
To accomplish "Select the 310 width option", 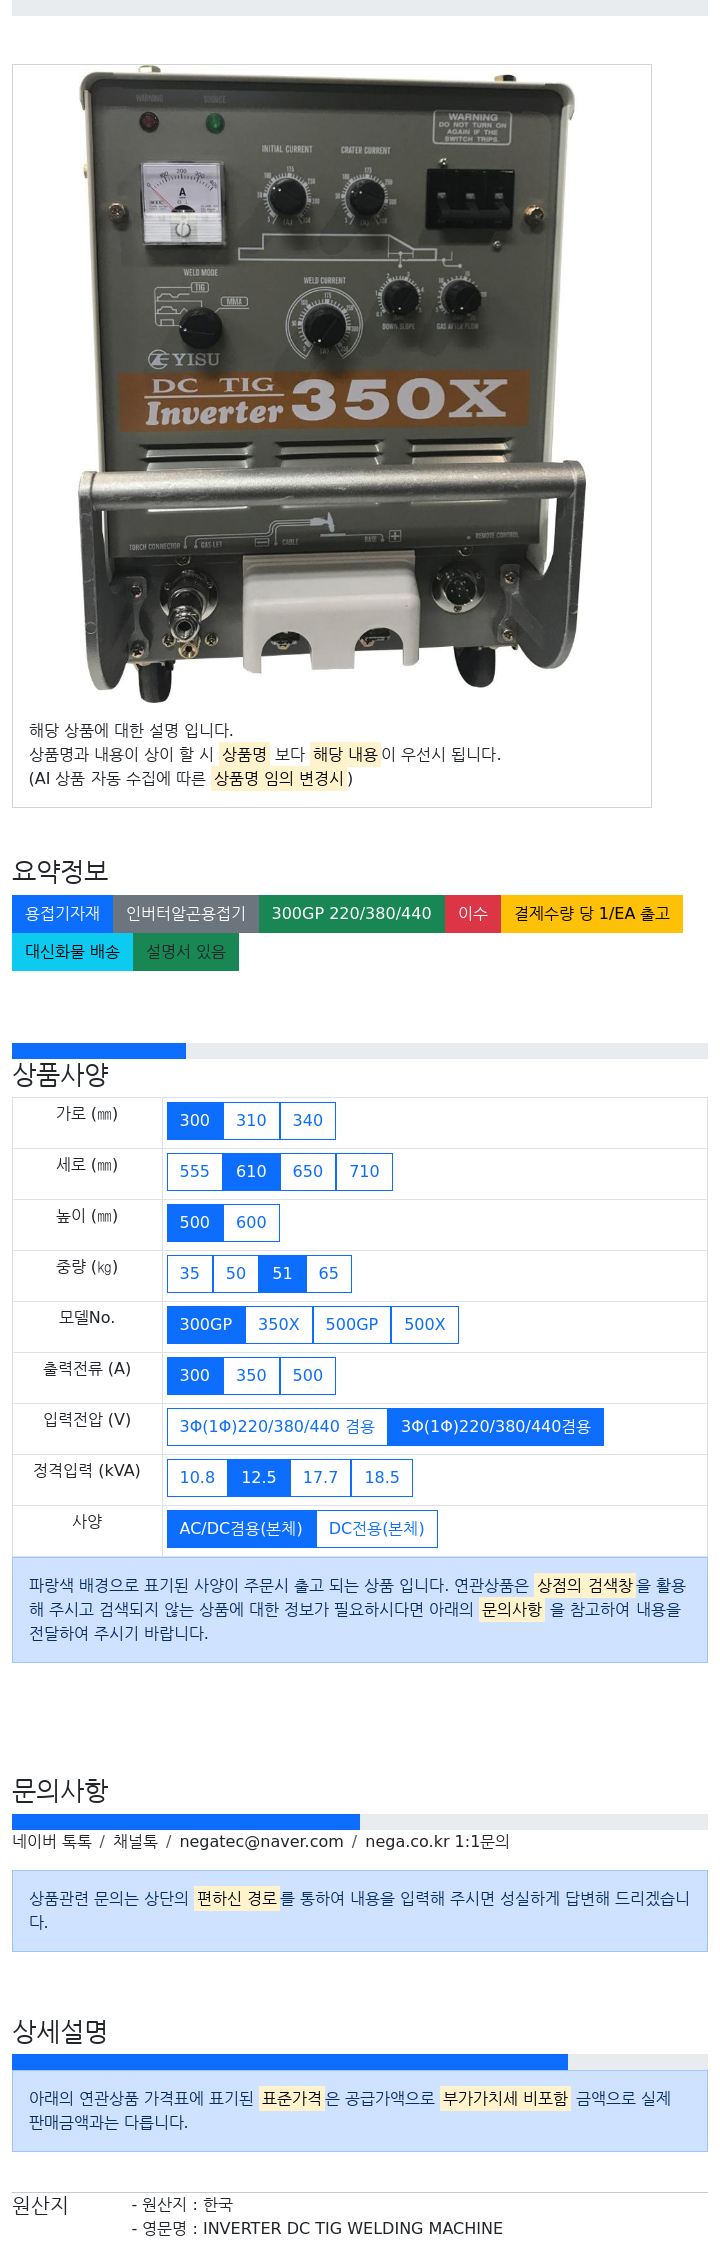I will coord(251,1121).
